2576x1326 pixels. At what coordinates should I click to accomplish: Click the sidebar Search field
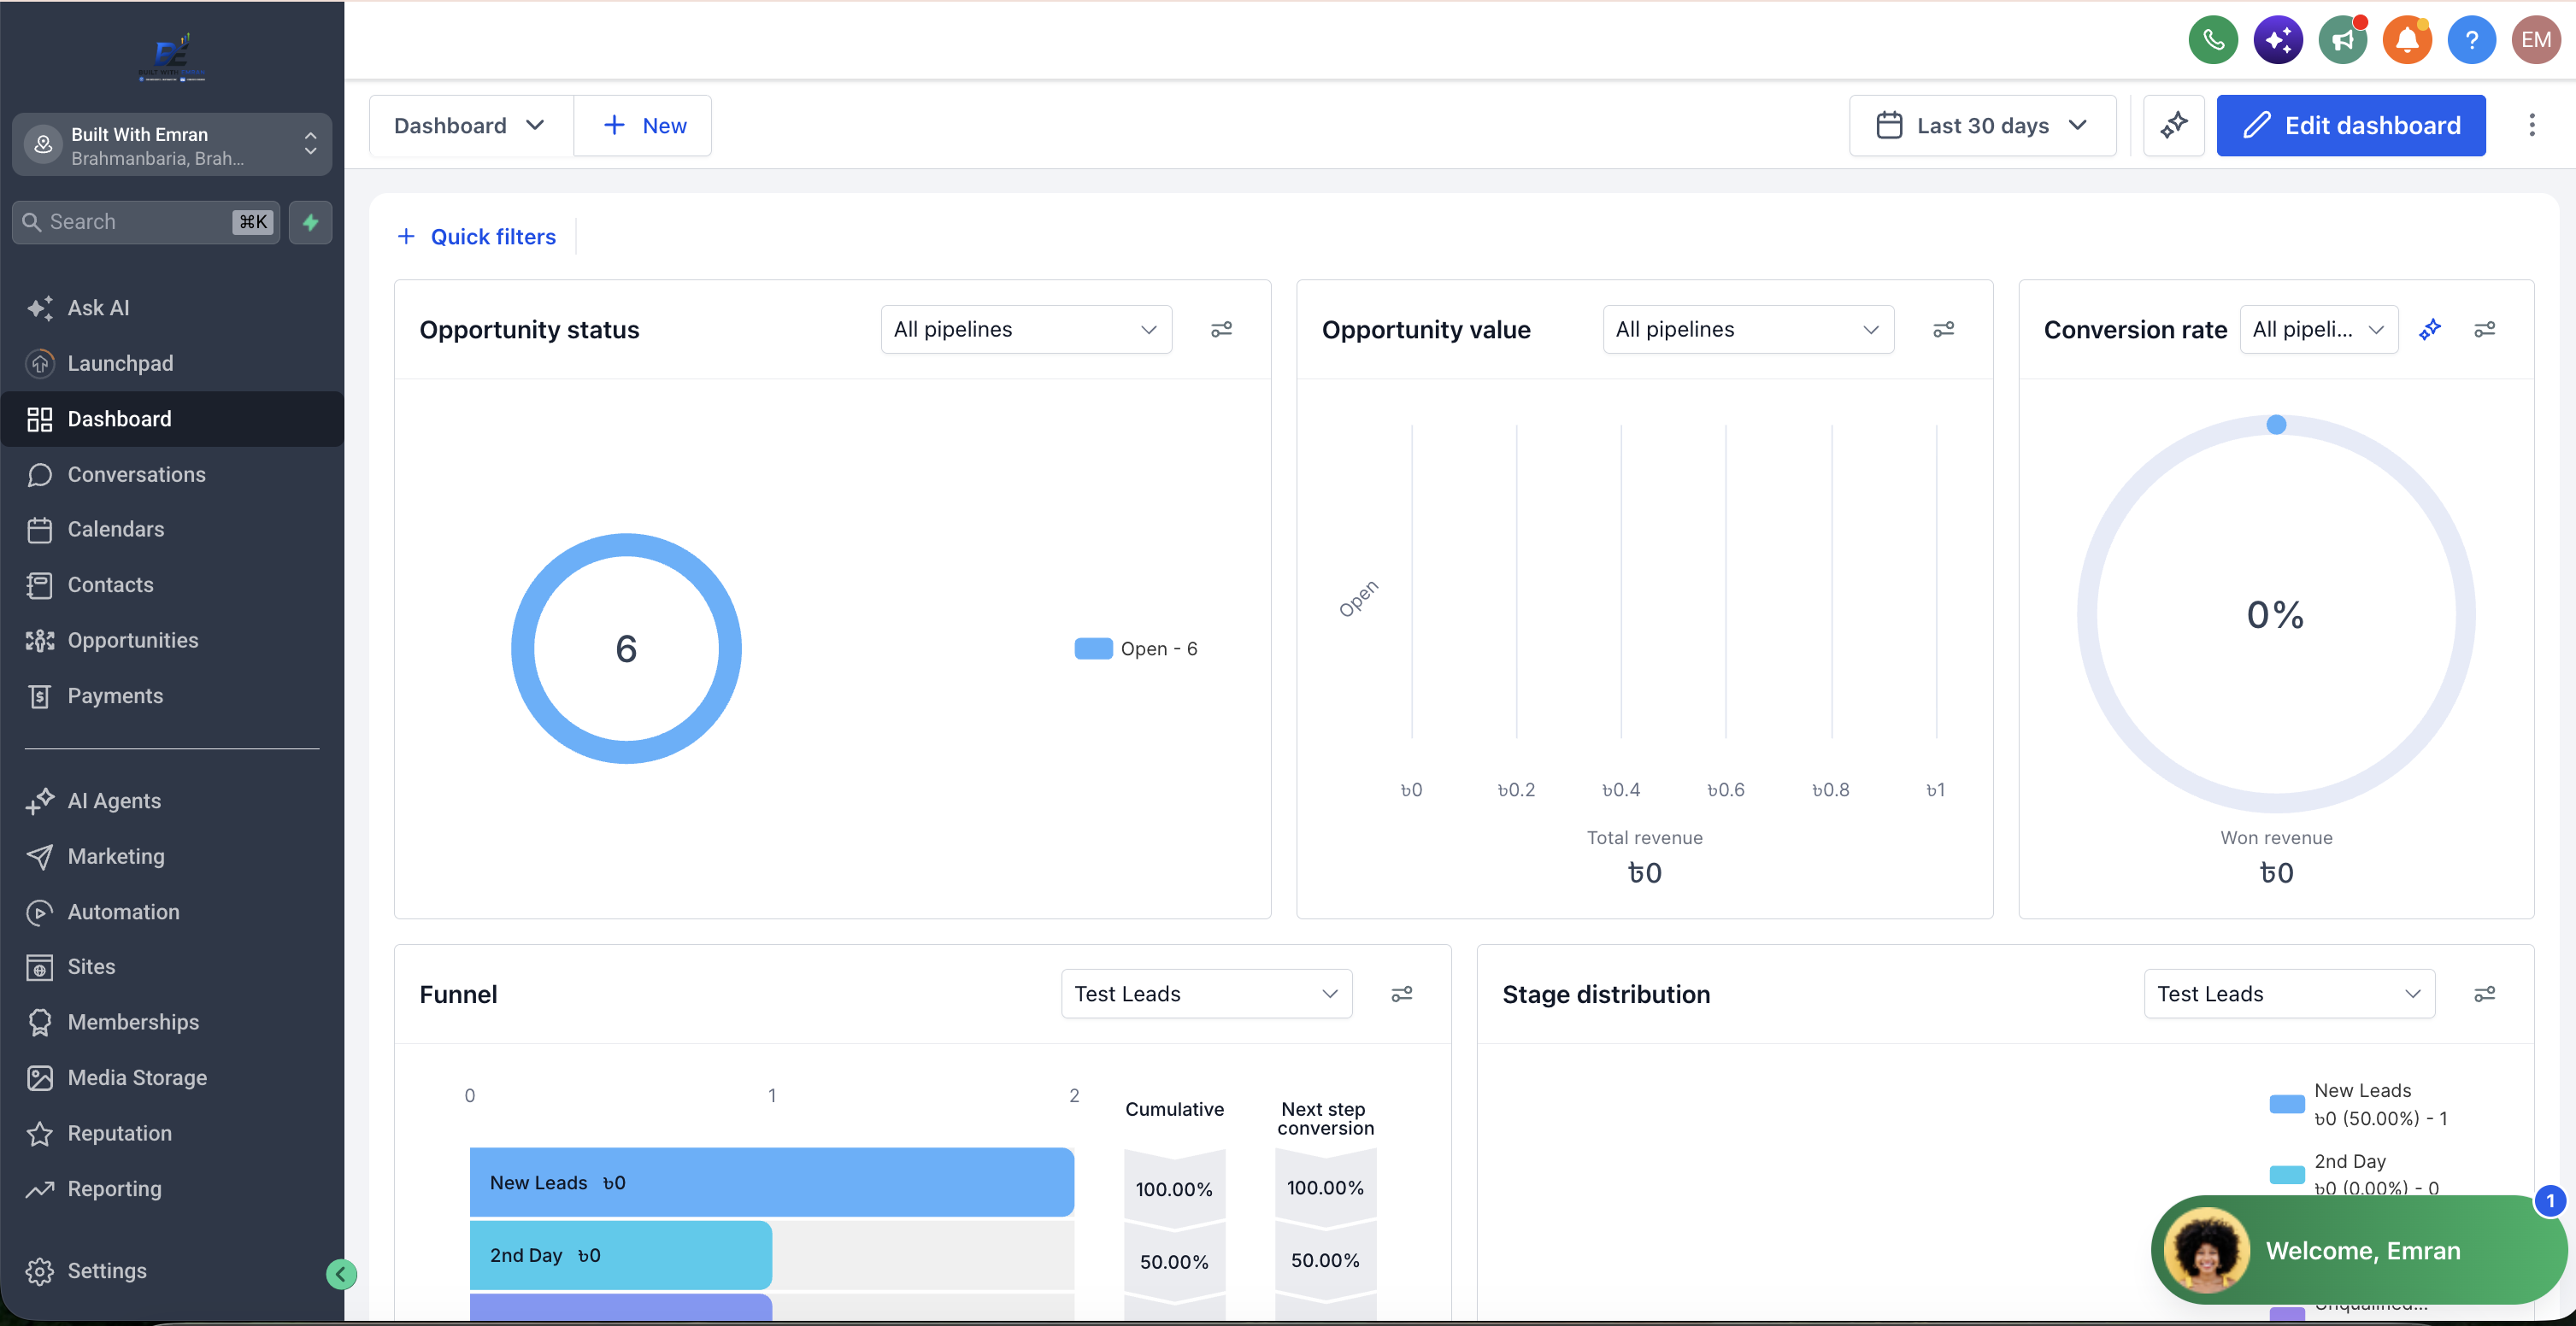(x=146, y=222)
